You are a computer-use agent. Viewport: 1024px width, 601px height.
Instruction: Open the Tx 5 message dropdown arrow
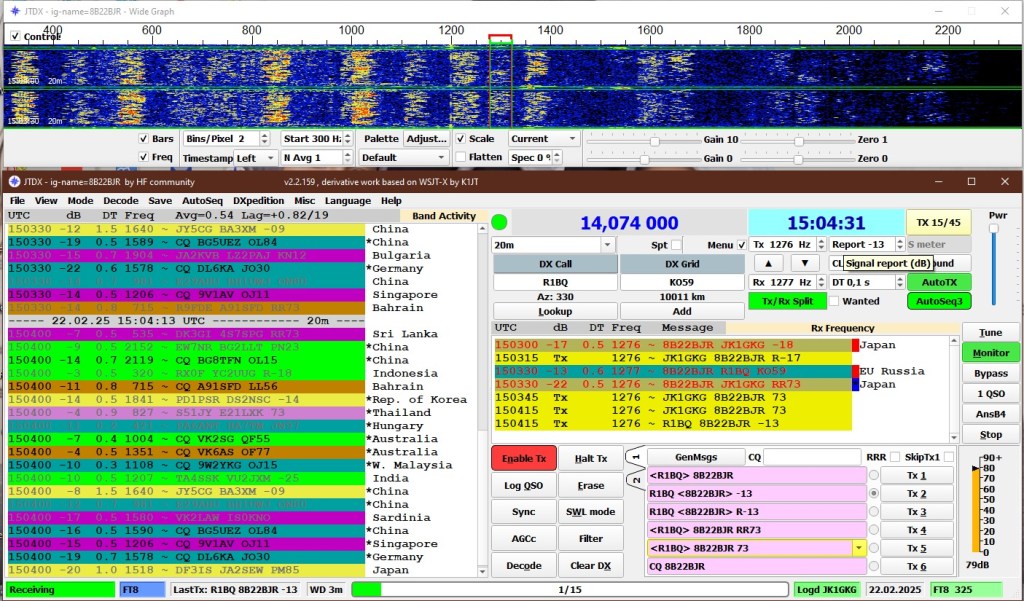(859, 548)
